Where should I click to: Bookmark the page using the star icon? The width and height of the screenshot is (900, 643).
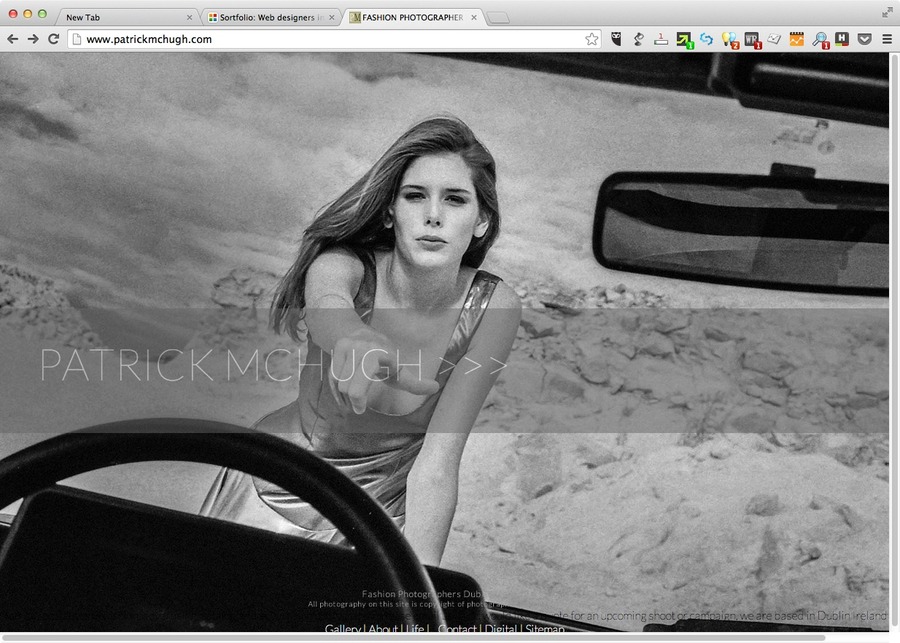(x=592, y=38)
